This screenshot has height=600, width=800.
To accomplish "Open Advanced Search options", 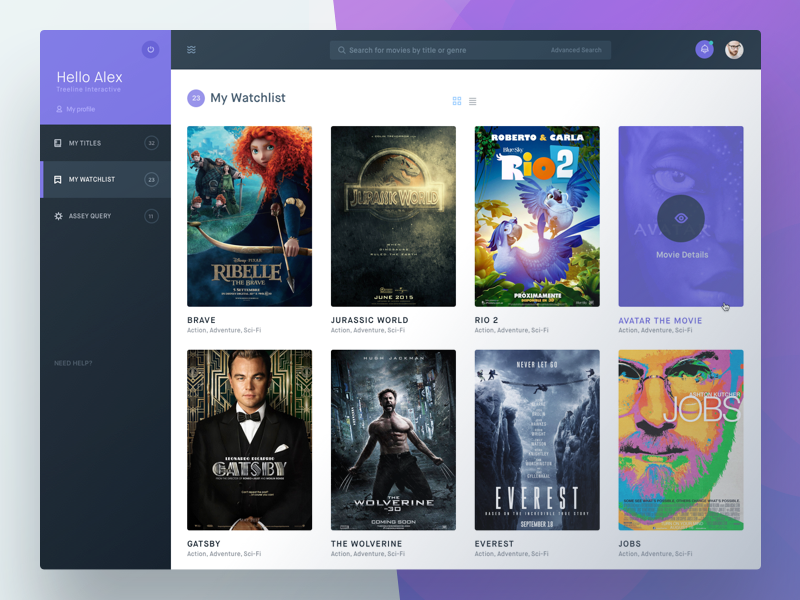I will [577, 49].
